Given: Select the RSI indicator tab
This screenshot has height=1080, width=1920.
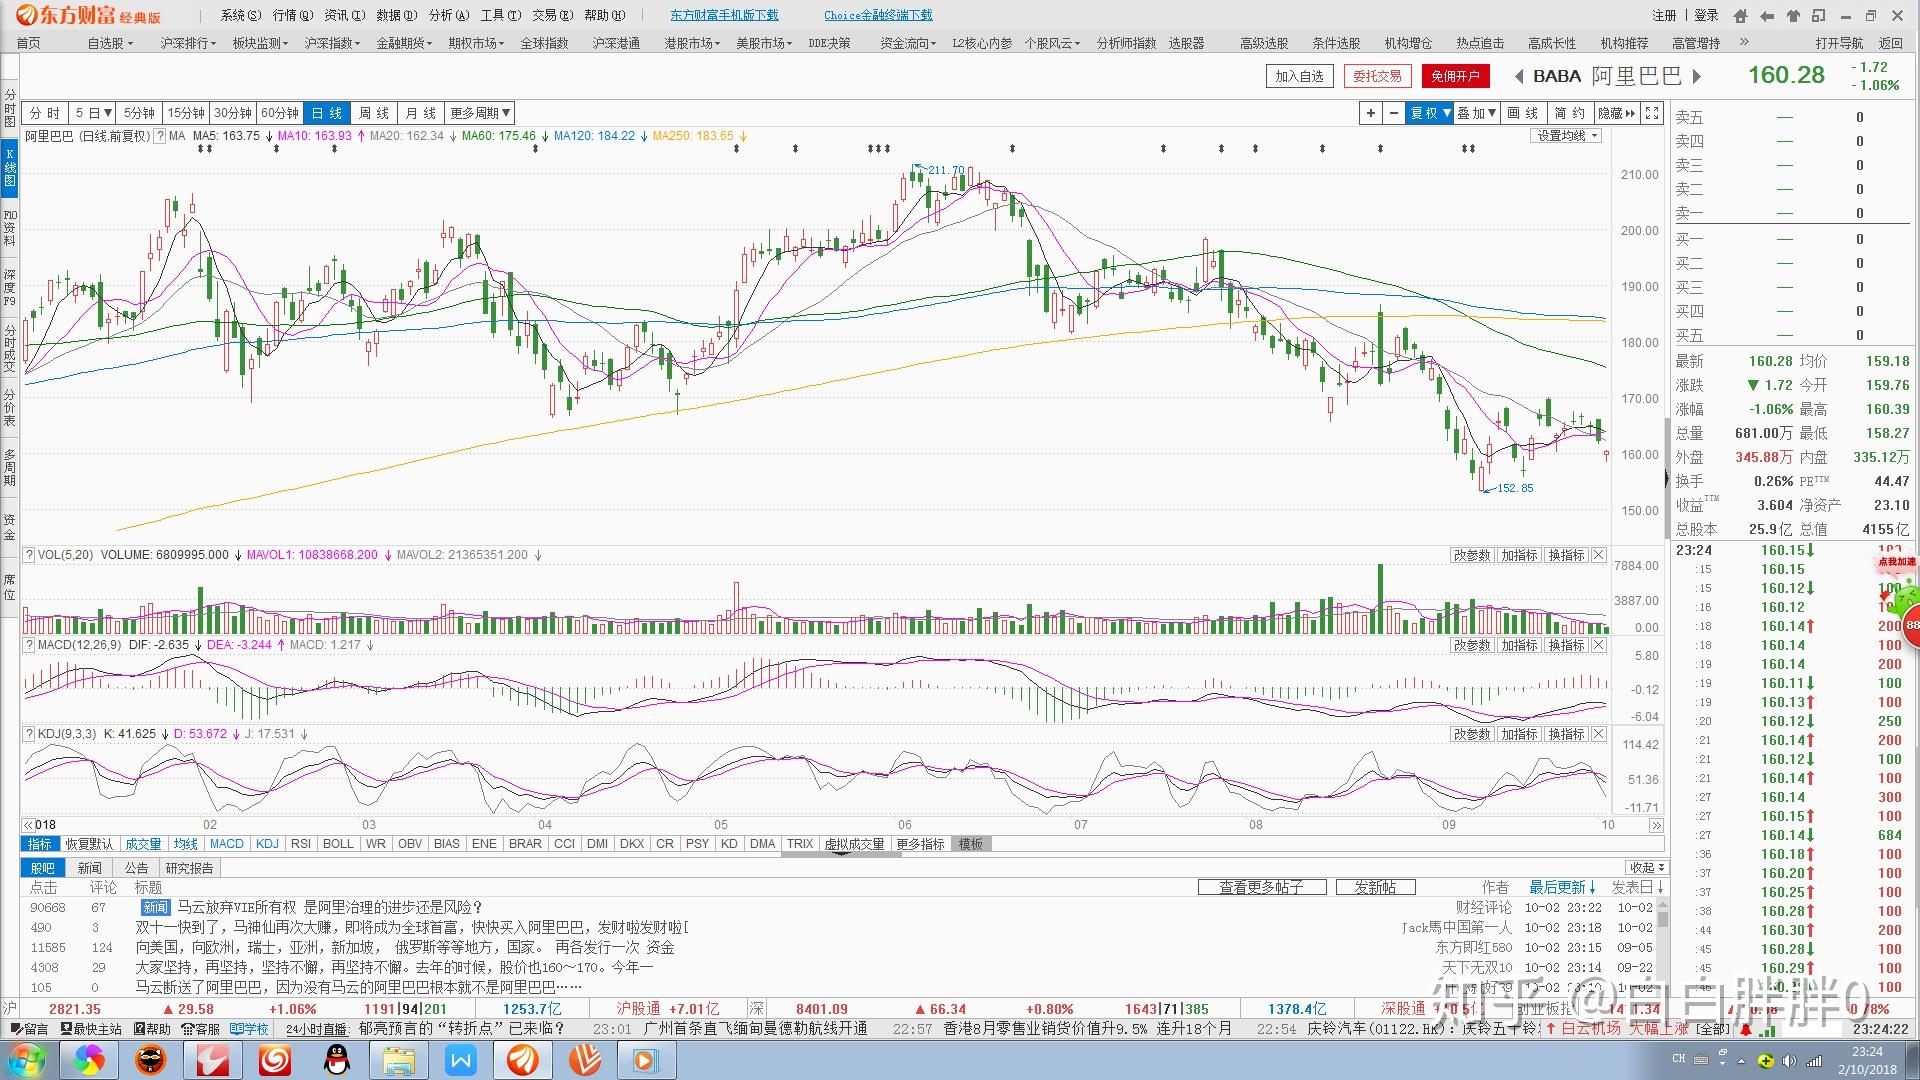Looking at the screenshot, I should point(300,844).
